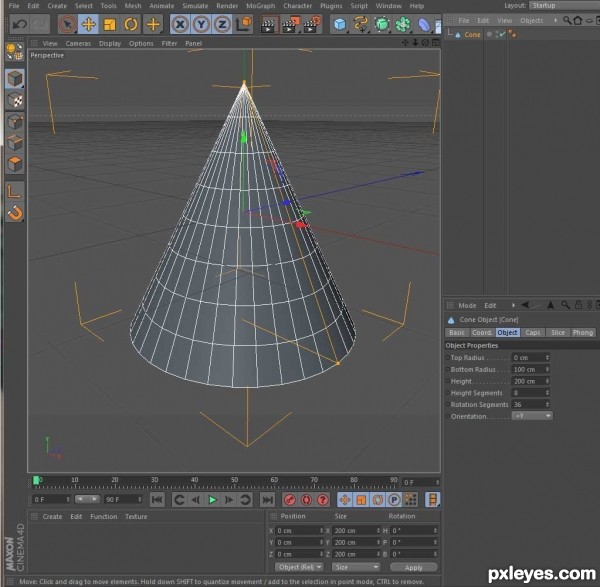Enable the Axis tool
Viewport: 600px width, 587px height.
[15, 192]
